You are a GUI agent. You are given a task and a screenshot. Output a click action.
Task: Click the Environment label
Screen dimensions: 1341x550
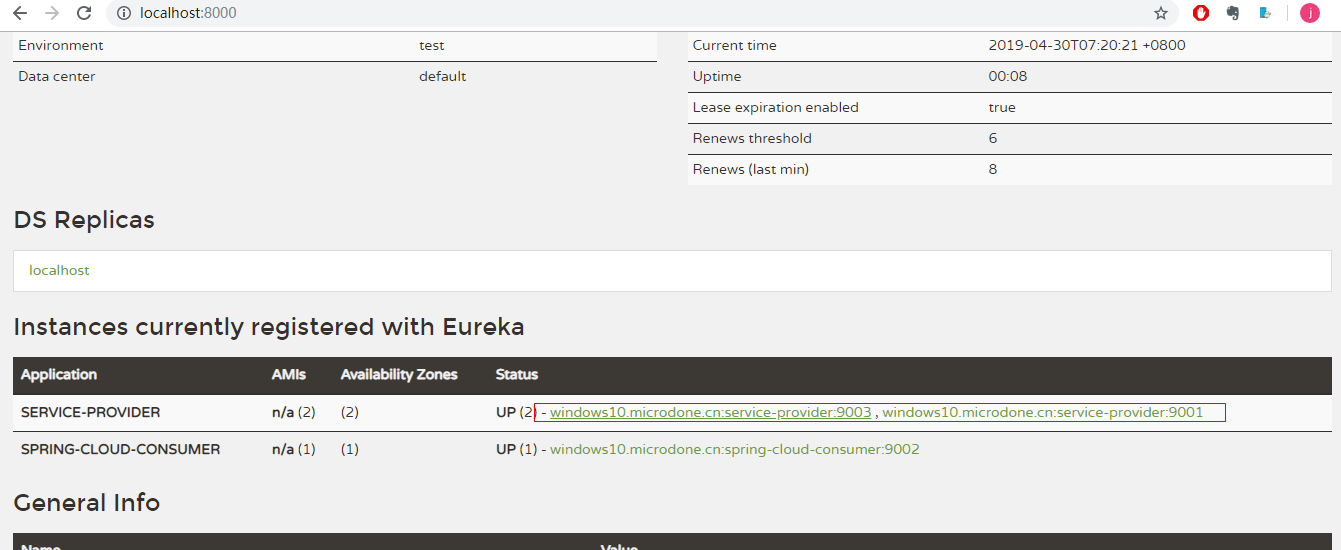61,45
